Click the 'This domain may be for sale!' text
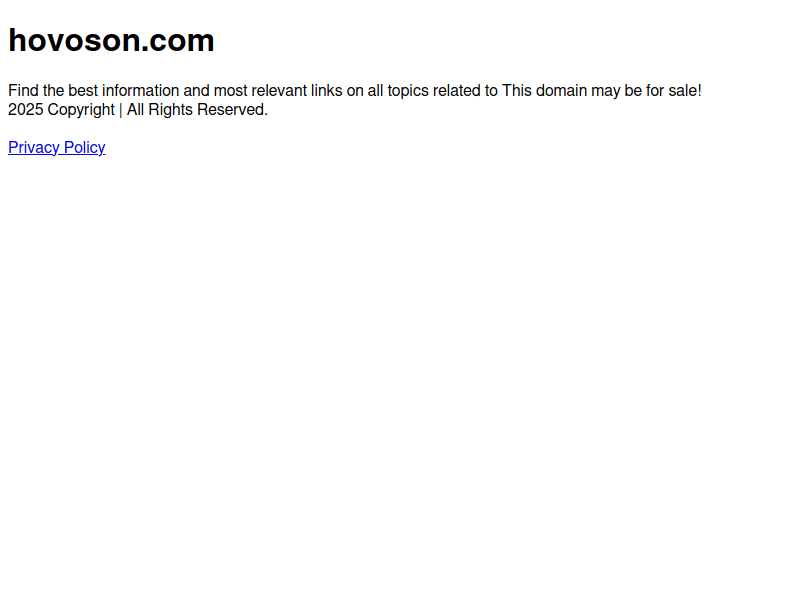This screenshot has width=800, height=600. 602,91
